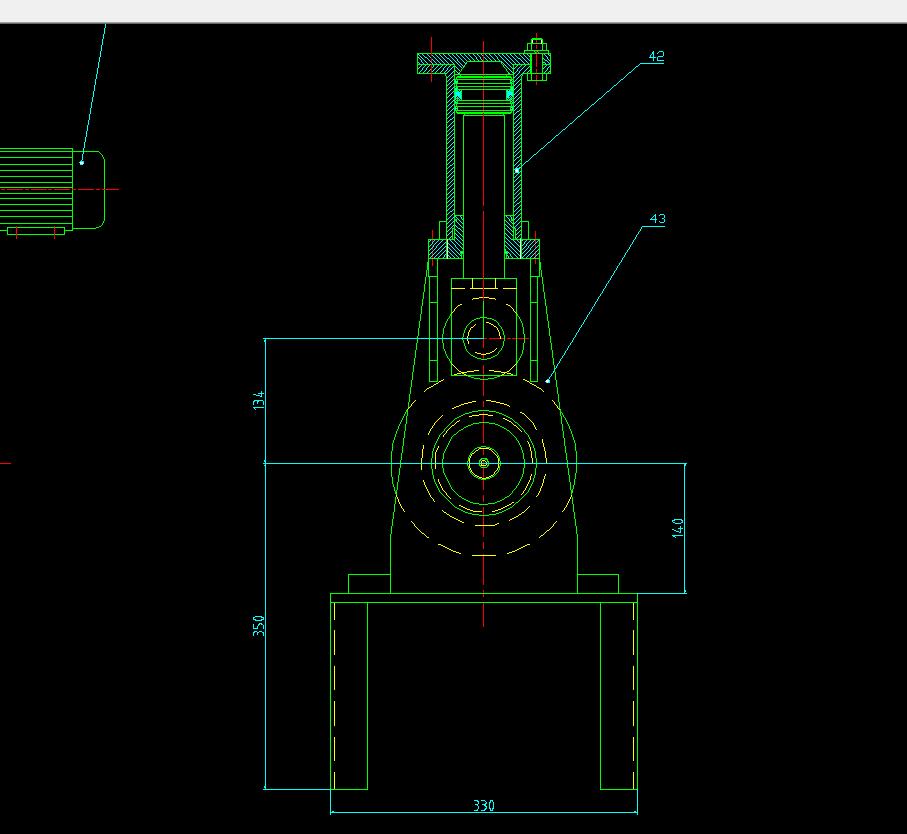Viewport: 907px width, 834px height.
Task: Select the 350 height dimension text
Action: click(x=259, y=626)
